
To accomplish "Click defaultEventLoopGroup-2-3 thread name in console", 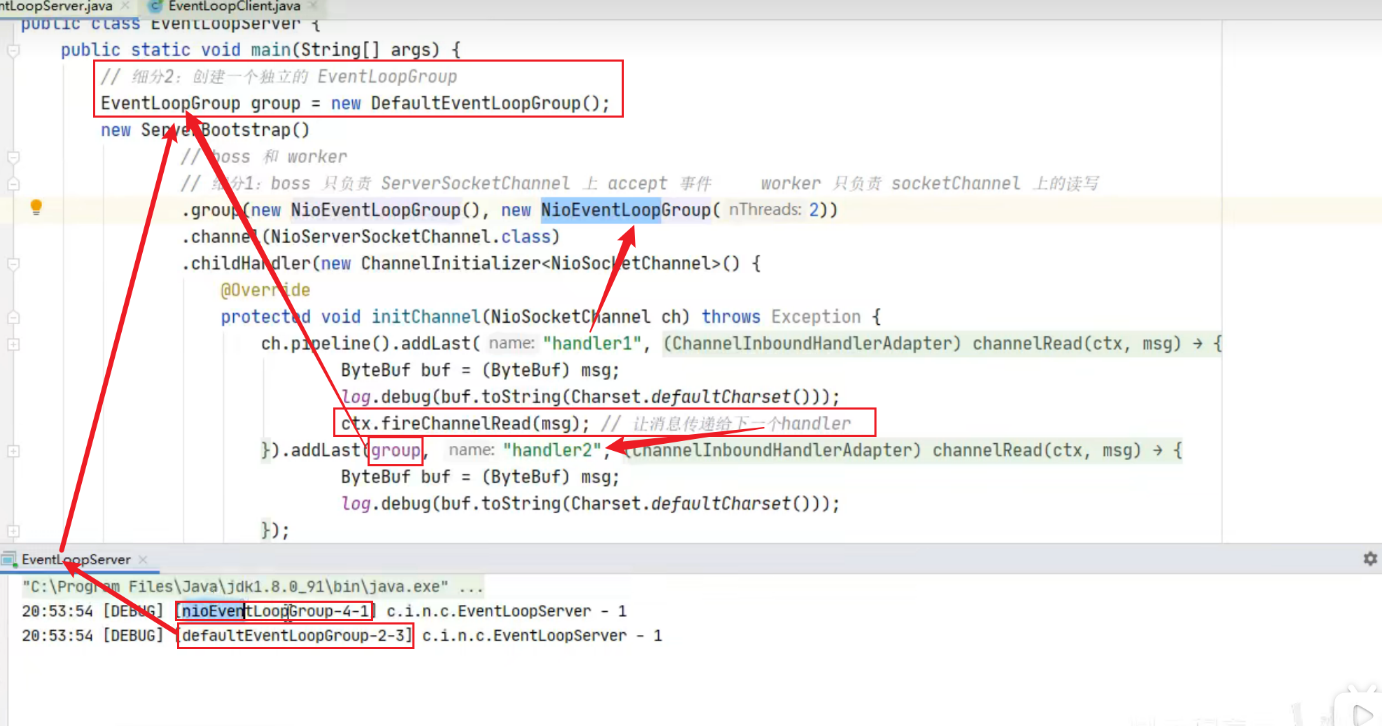I will [x=296, y=636].
